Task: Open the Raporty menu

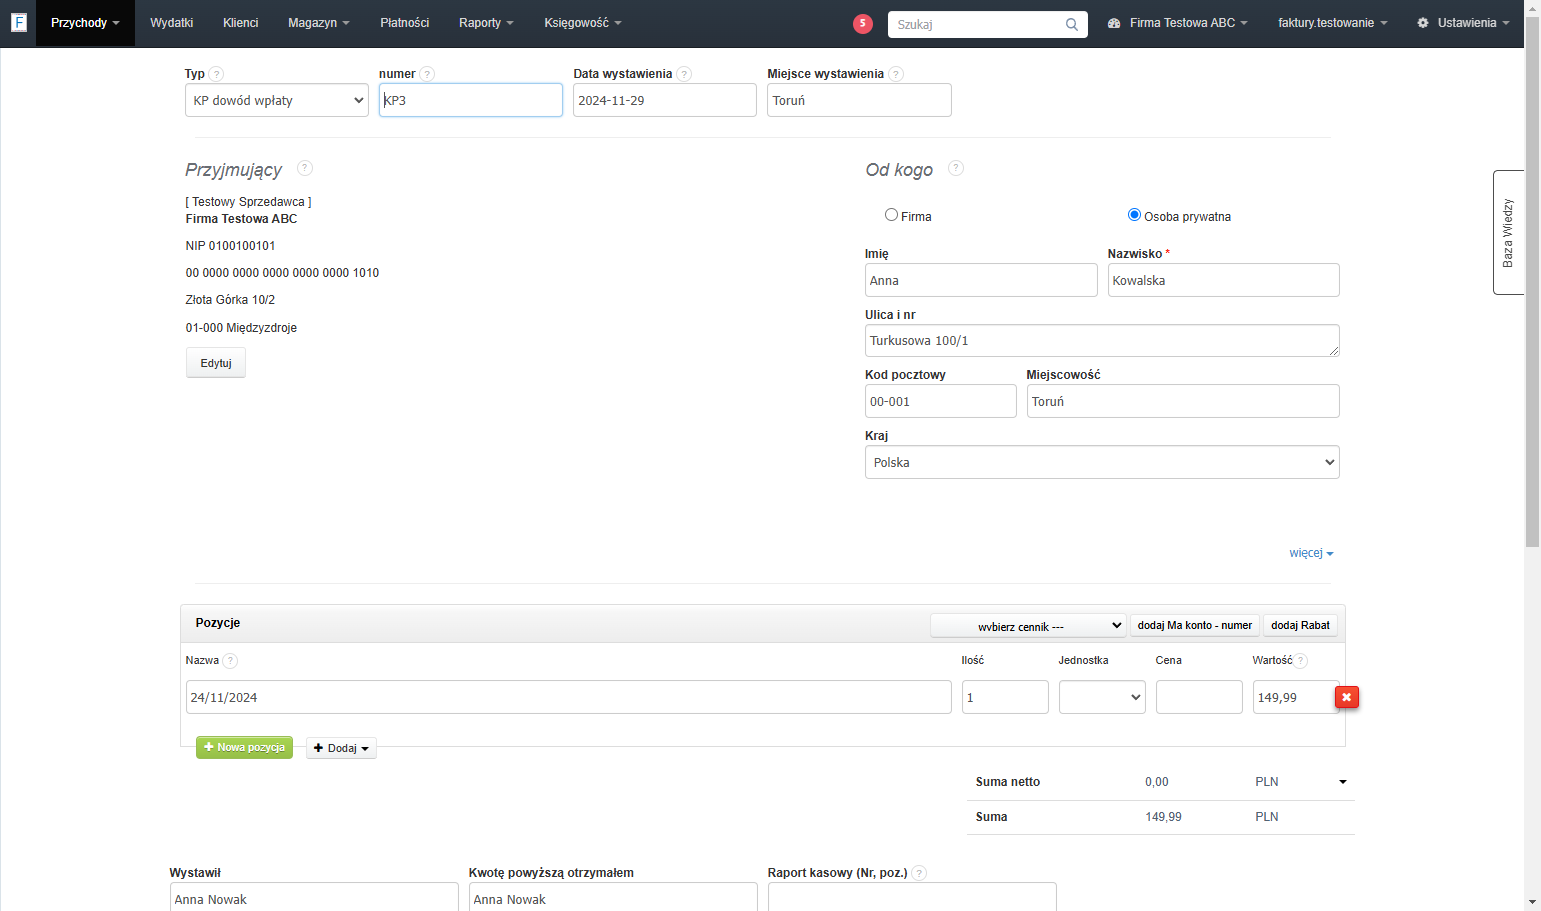Action: point(486,23)
